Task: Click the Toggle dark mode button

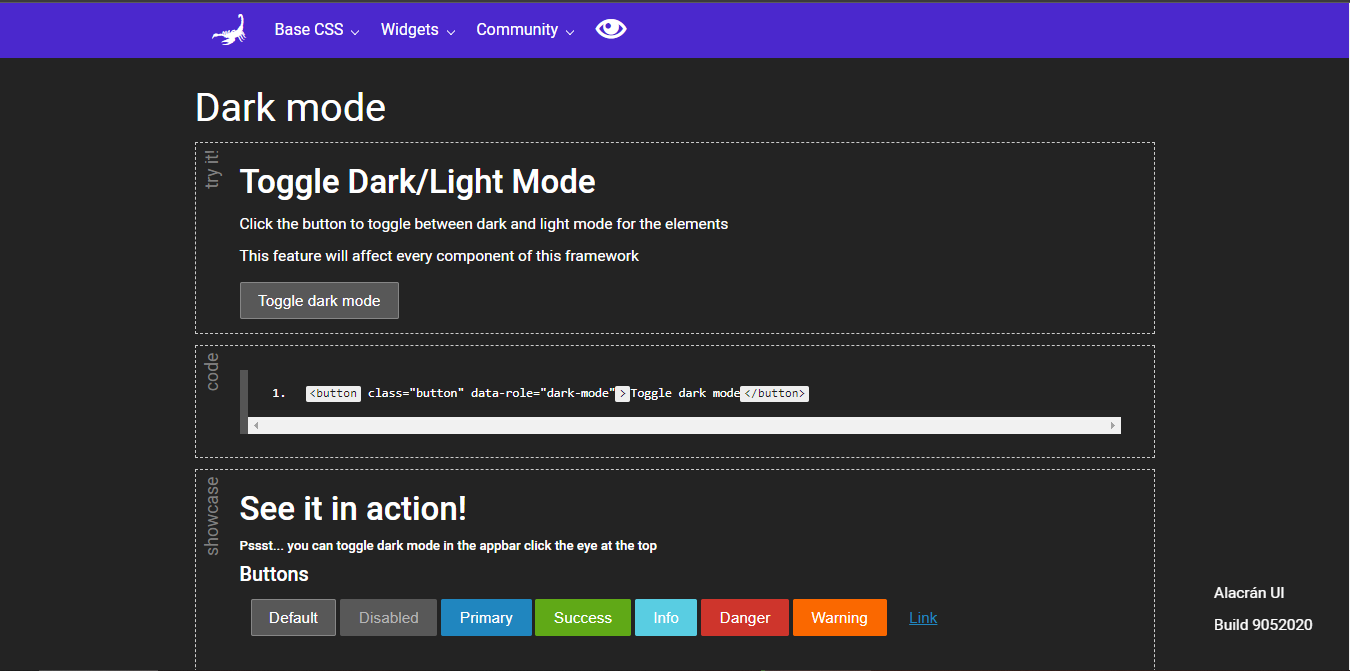Action: coord(319,300)
